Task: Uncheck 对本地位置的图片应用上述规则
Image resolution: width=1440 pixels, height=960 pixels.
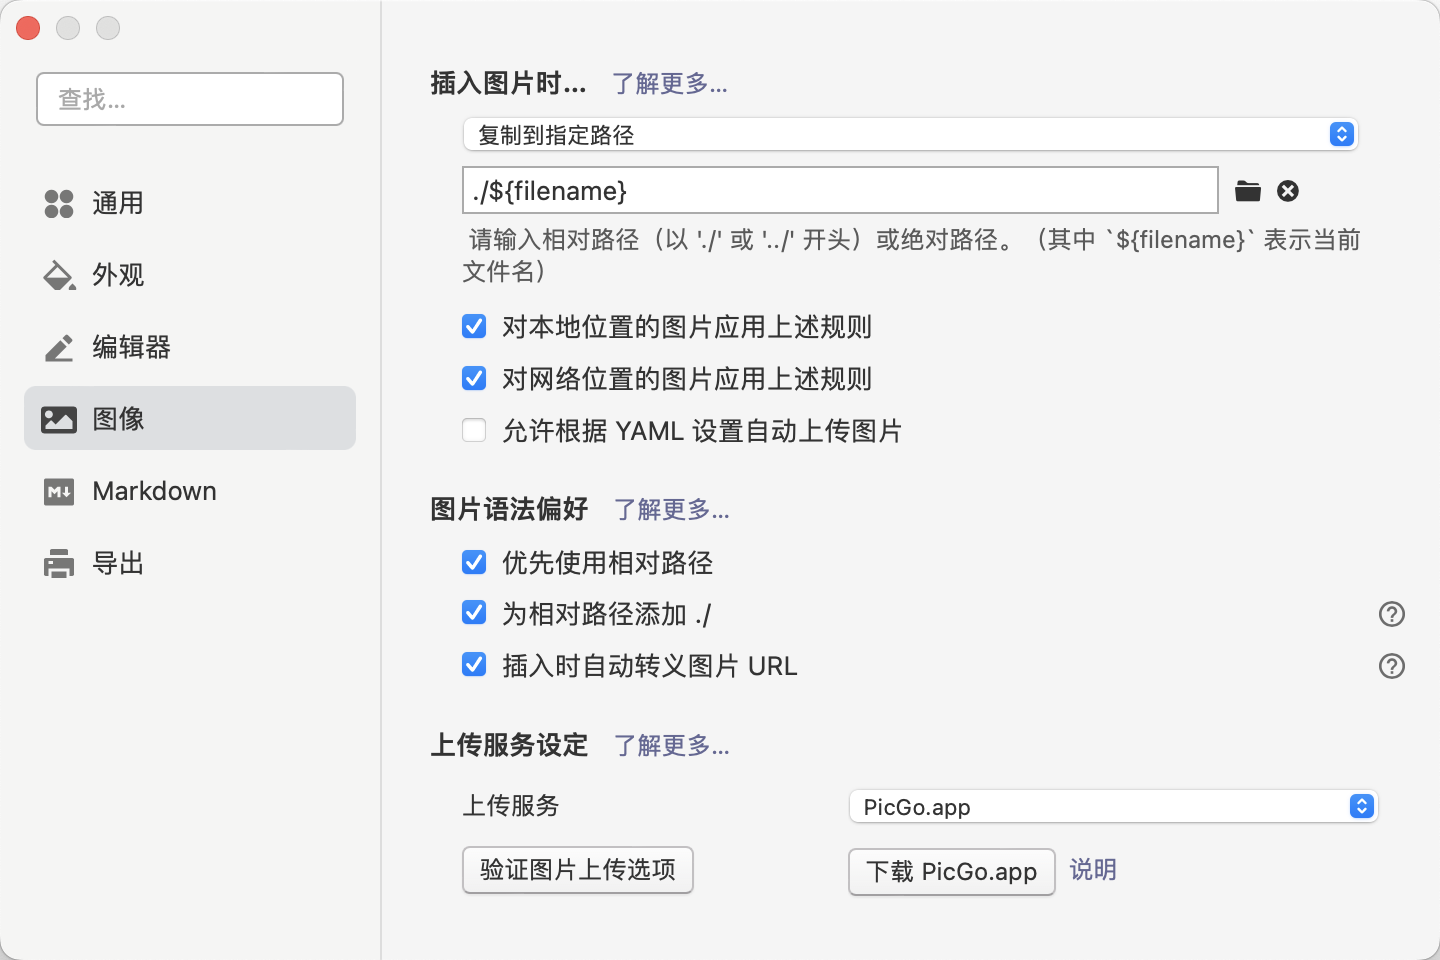Action: (x=474, y=326)
